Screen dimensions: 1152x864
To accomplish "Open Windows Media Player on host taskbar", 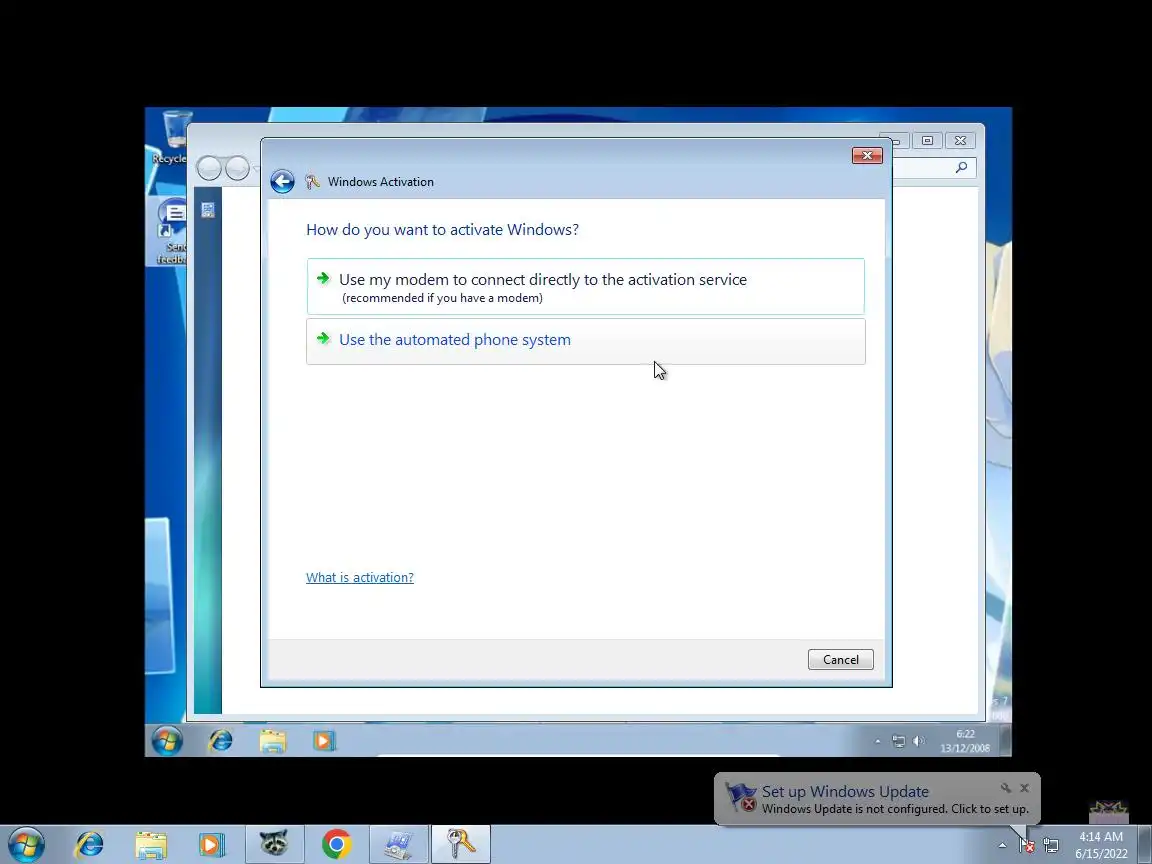I will pos(212,844).
